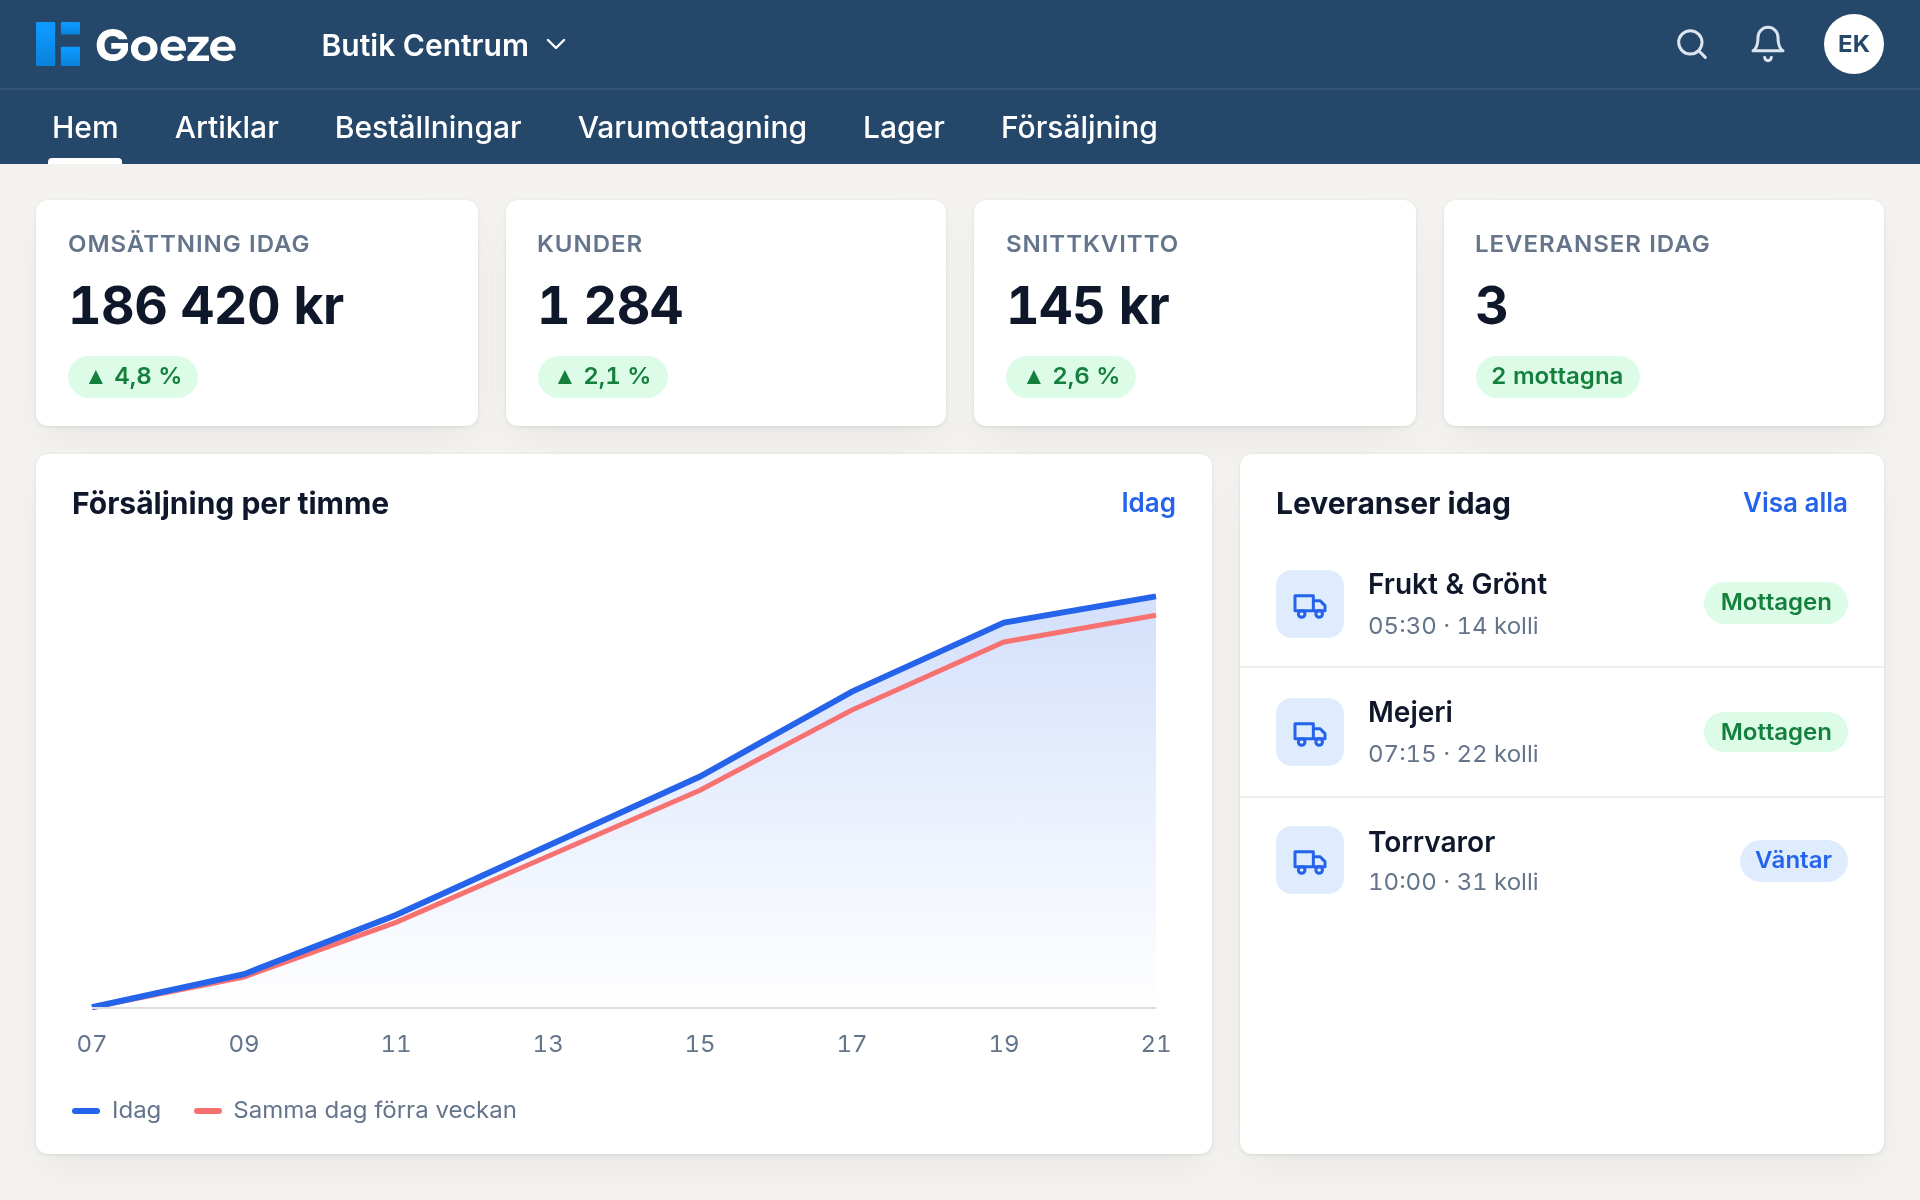Switch to the Lager tab
This screenshot has height=1200, width=1920.
pos(904,127)
